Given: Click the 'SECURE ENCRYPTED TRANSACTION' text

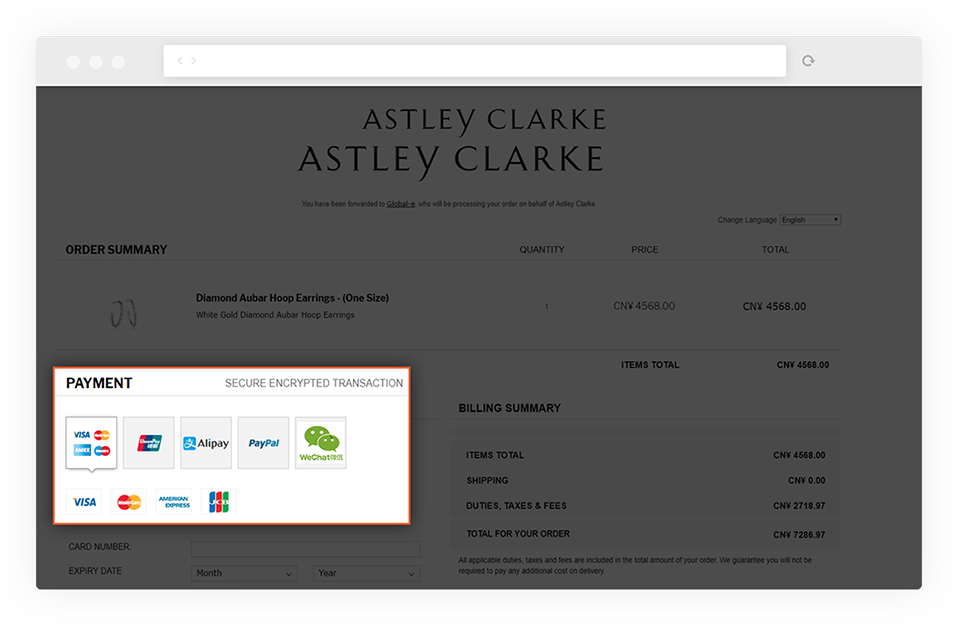Looking at the screenshot, I should tap(314, 384).
